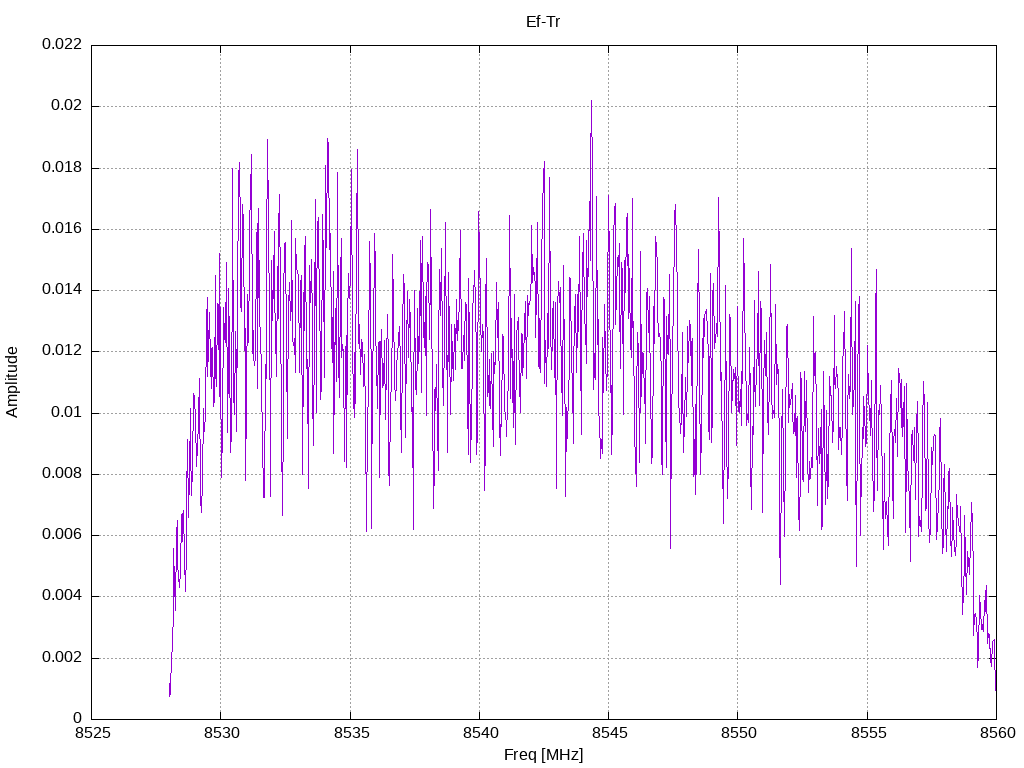Click the y-axis tick label 0.006

click(62, 535)
